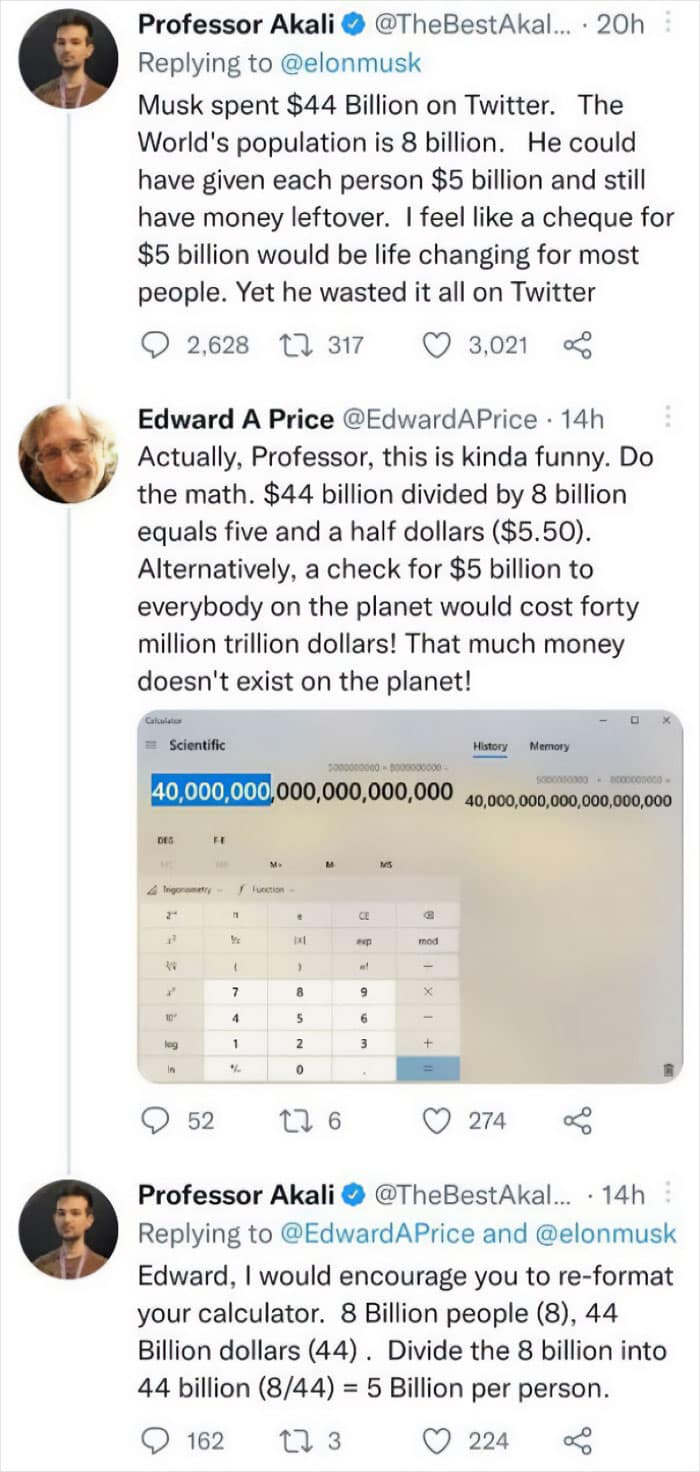The height and width of the screenshot is (1472, 700).
Task: Toggle the DEG angle mode
Action: click(x=165, y=841)
